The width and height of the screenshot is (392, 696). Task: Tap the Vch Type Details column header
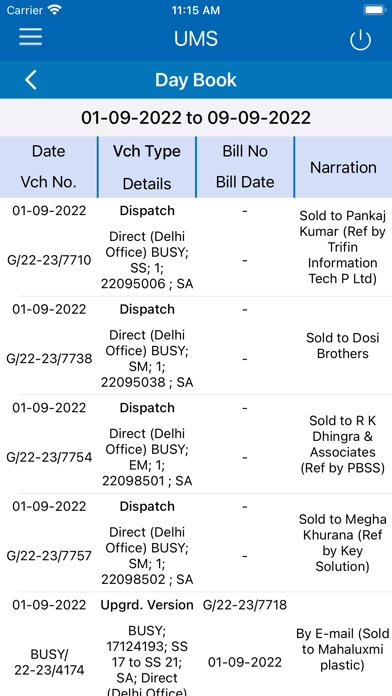147,167
